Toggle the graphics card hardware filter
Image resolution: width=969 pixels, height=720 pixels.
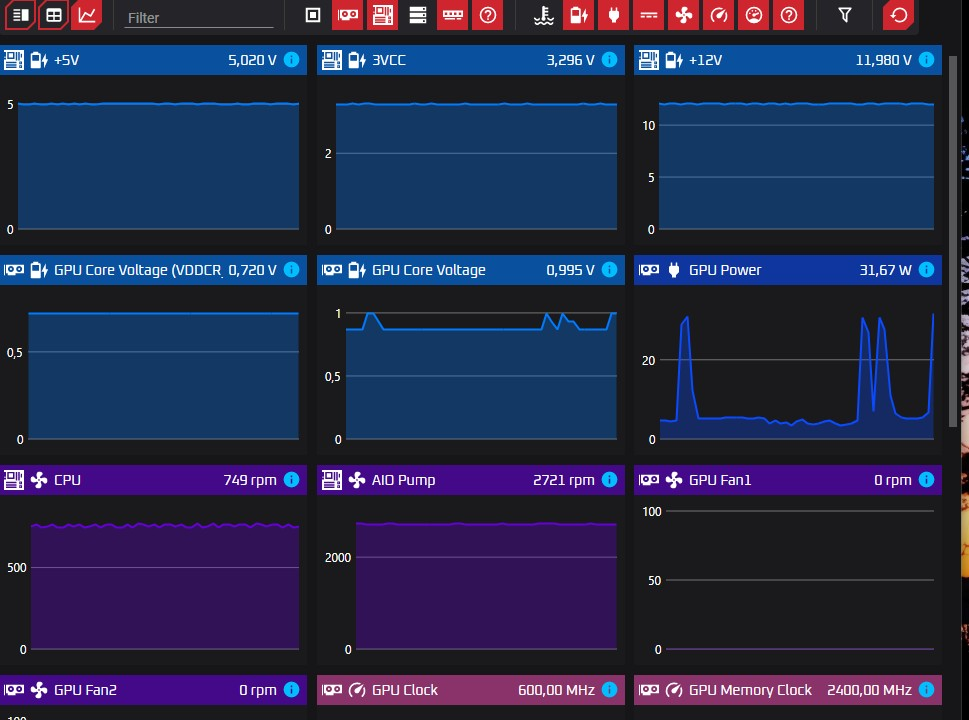(x=348, y=15)
